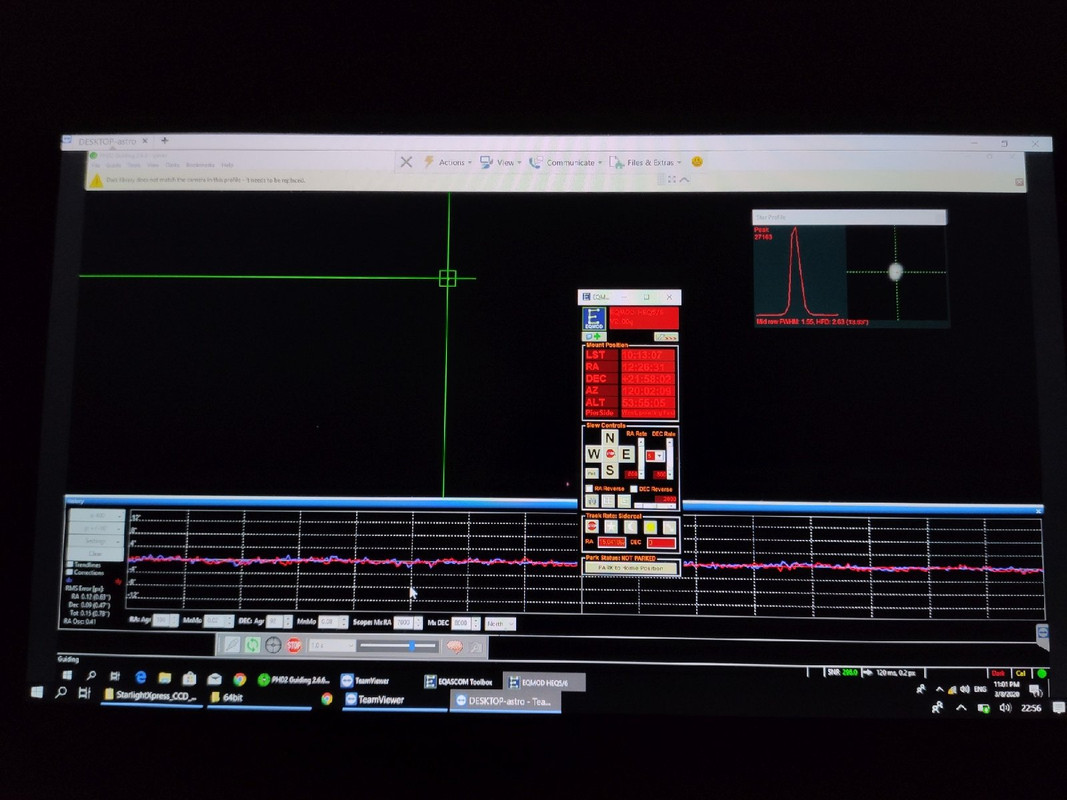Click the PHD2 camera settings icon beside brain
1067x800 pixels.
[476, 648]
